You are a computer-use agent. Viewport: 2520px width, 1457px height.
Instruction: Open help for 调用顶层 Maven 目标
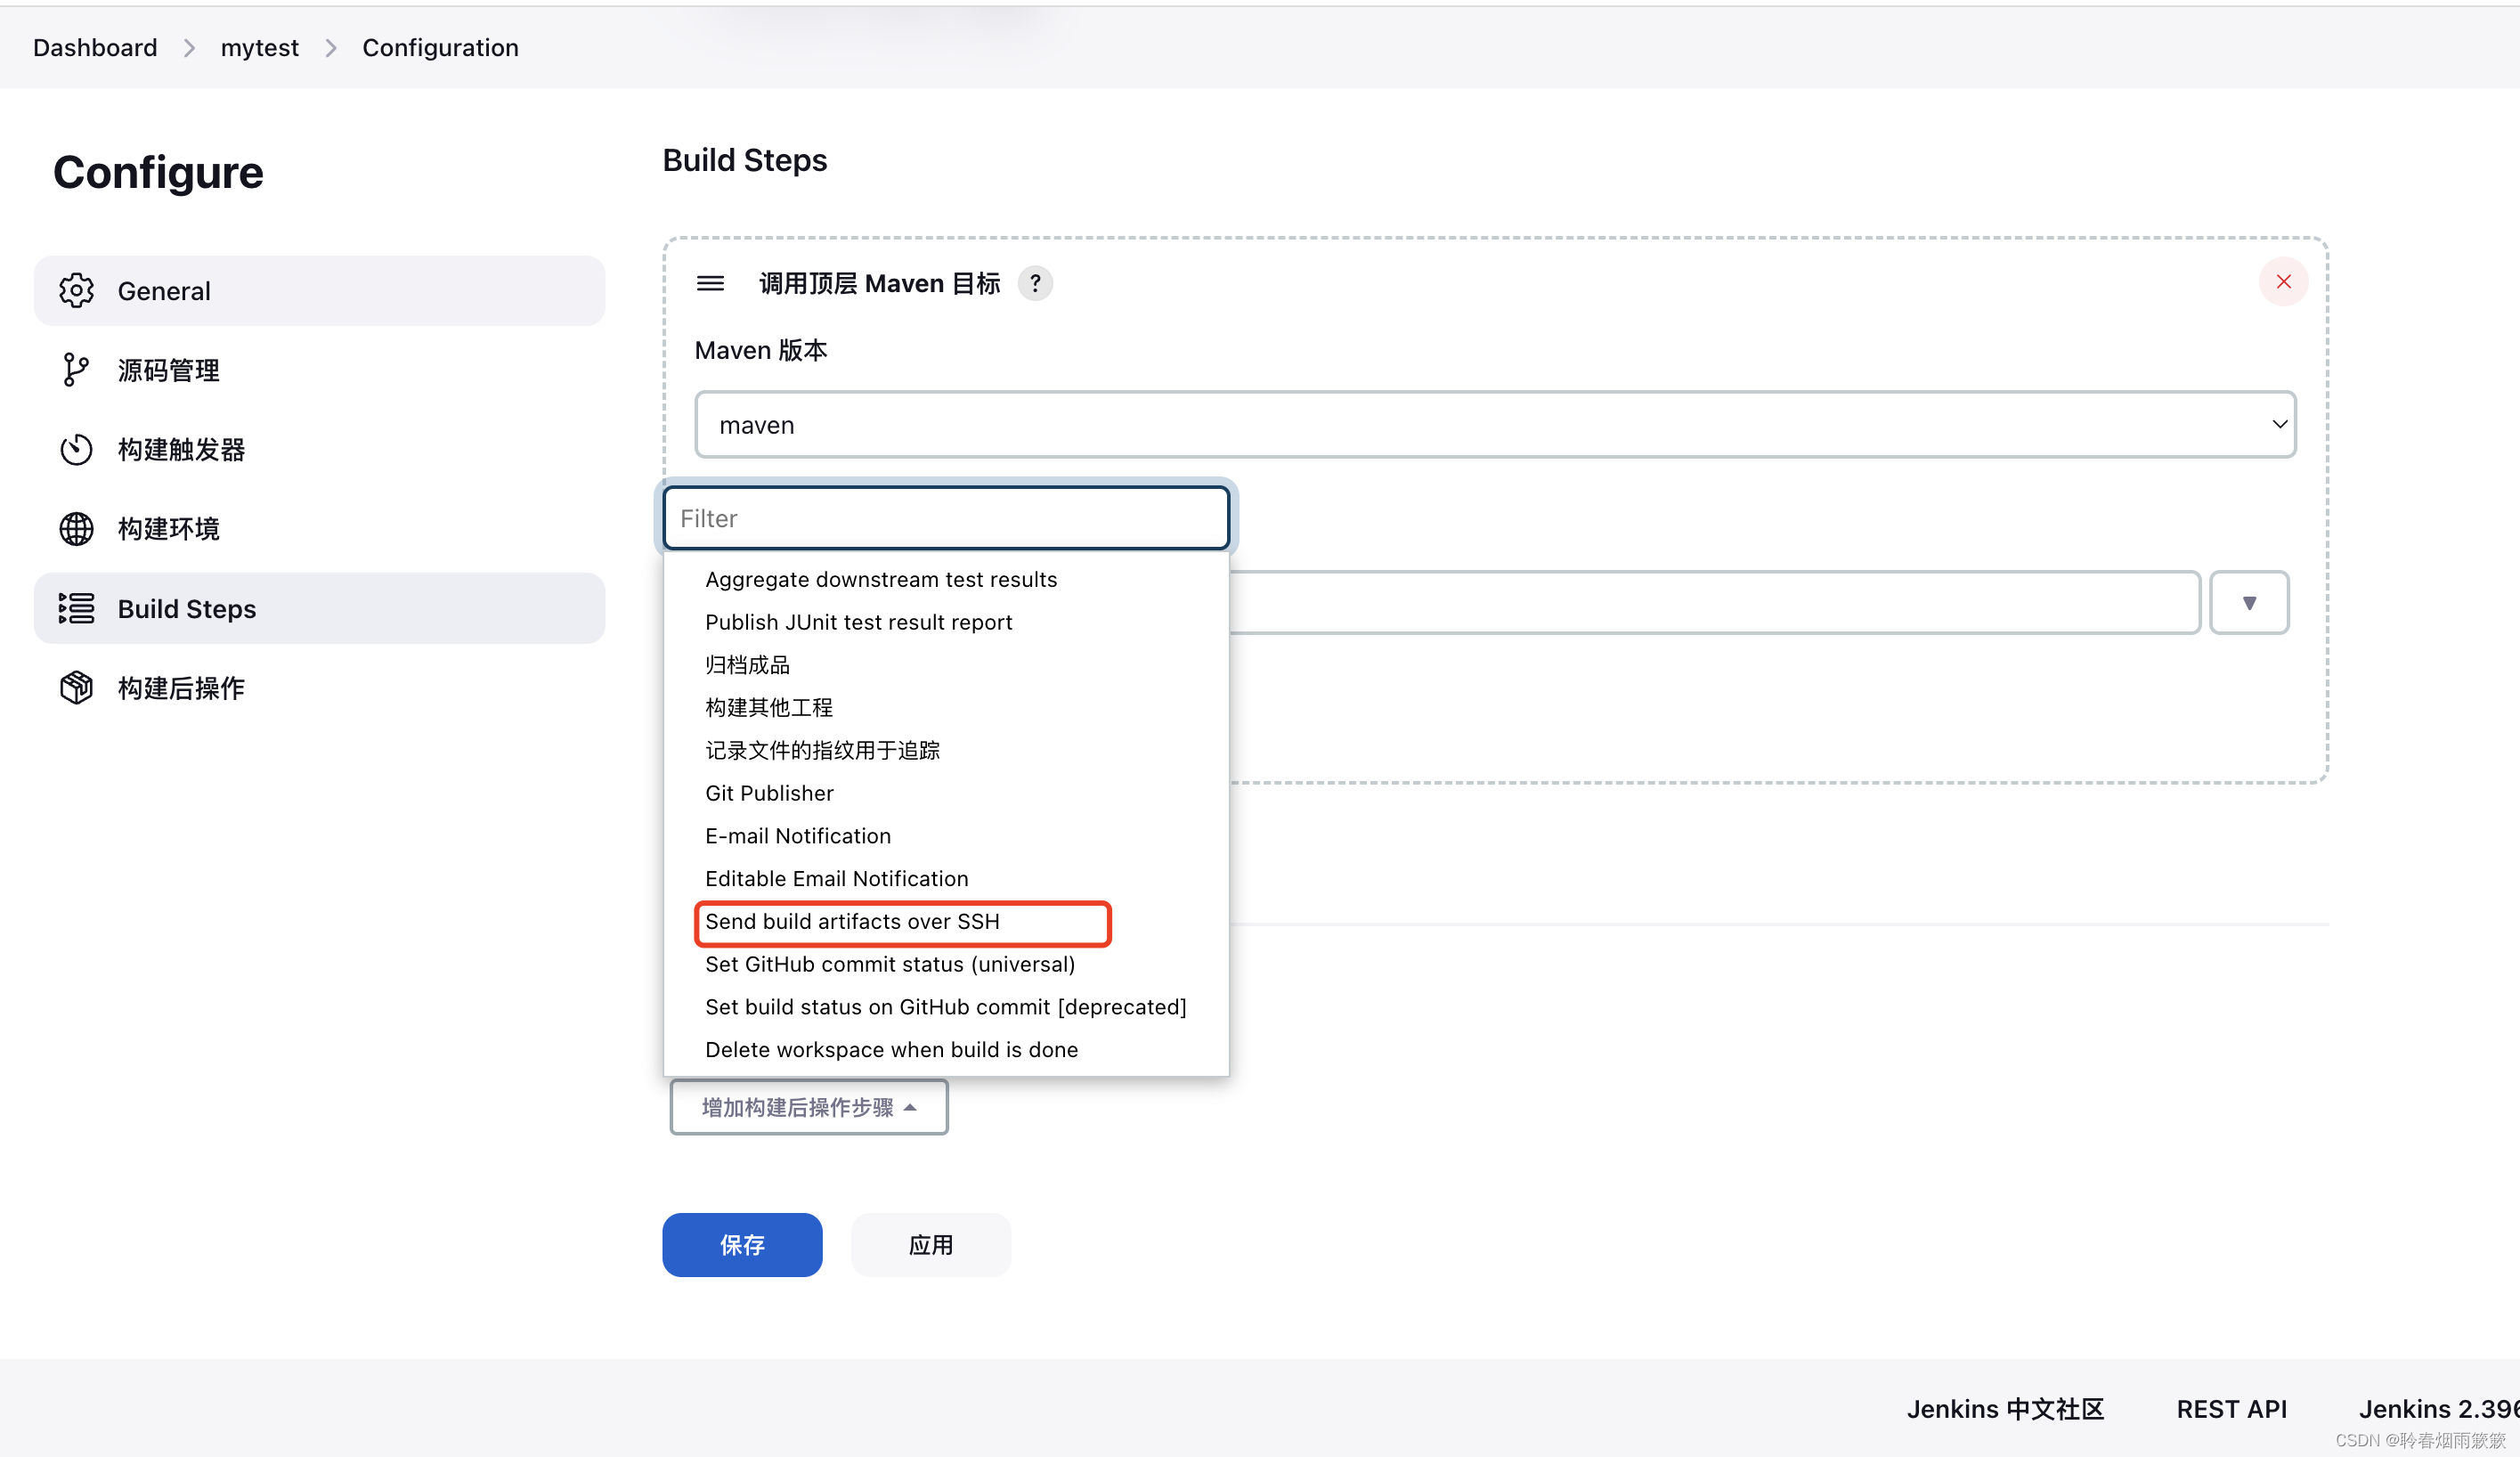tap(1035, 283)
